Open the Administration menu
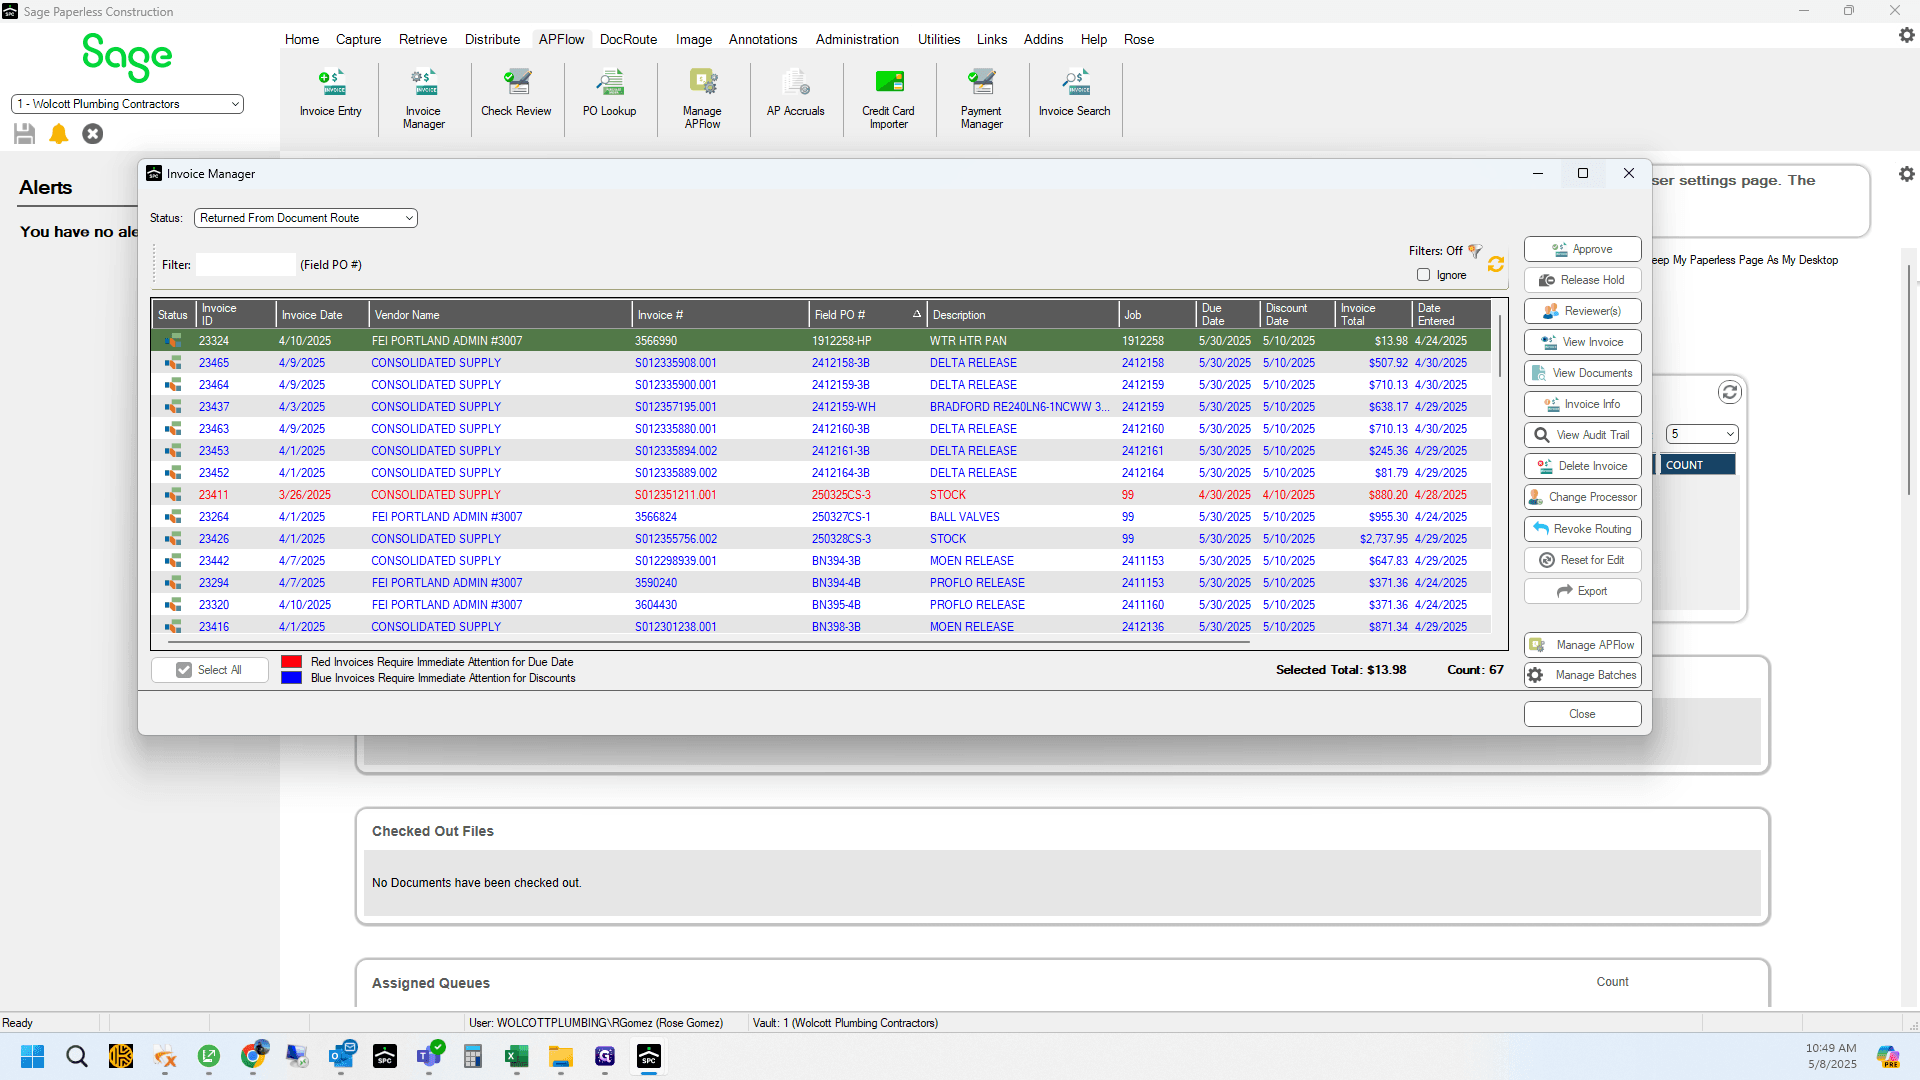Screen dimensions: 1920x1080 [858, 39]
